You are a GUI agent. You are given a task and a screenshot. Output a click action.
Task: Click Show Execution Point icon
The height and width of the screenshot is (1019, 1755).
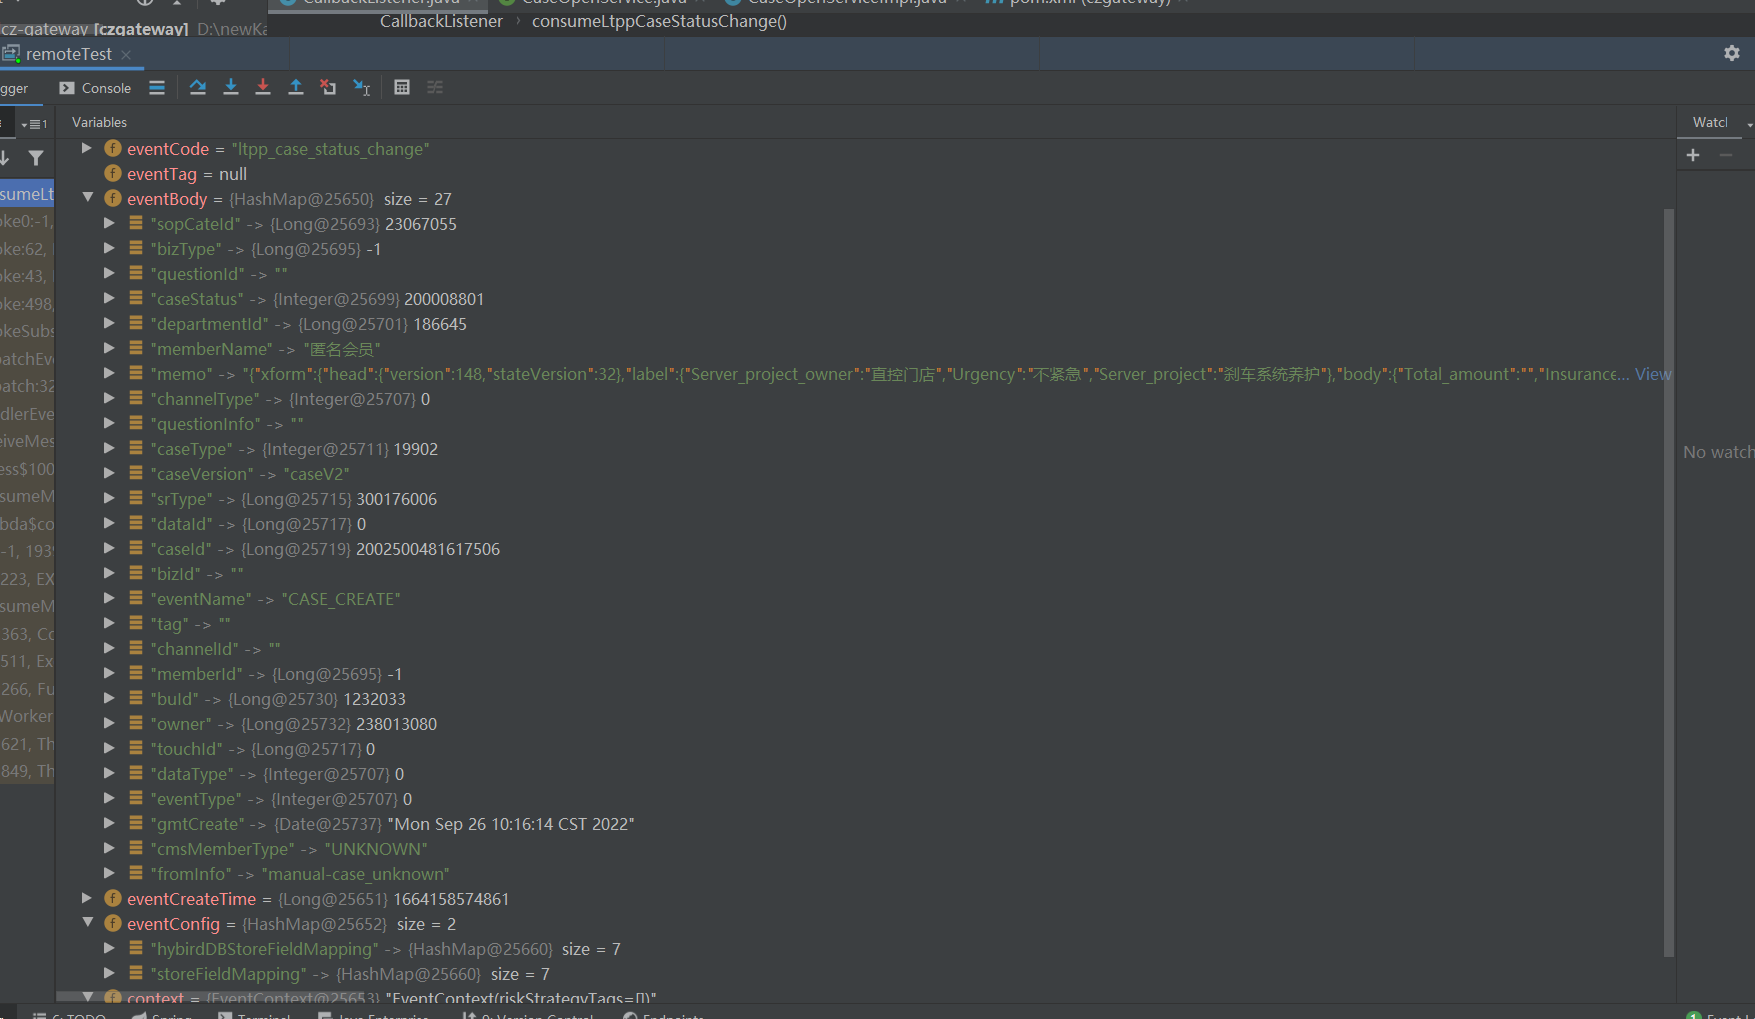157,88
